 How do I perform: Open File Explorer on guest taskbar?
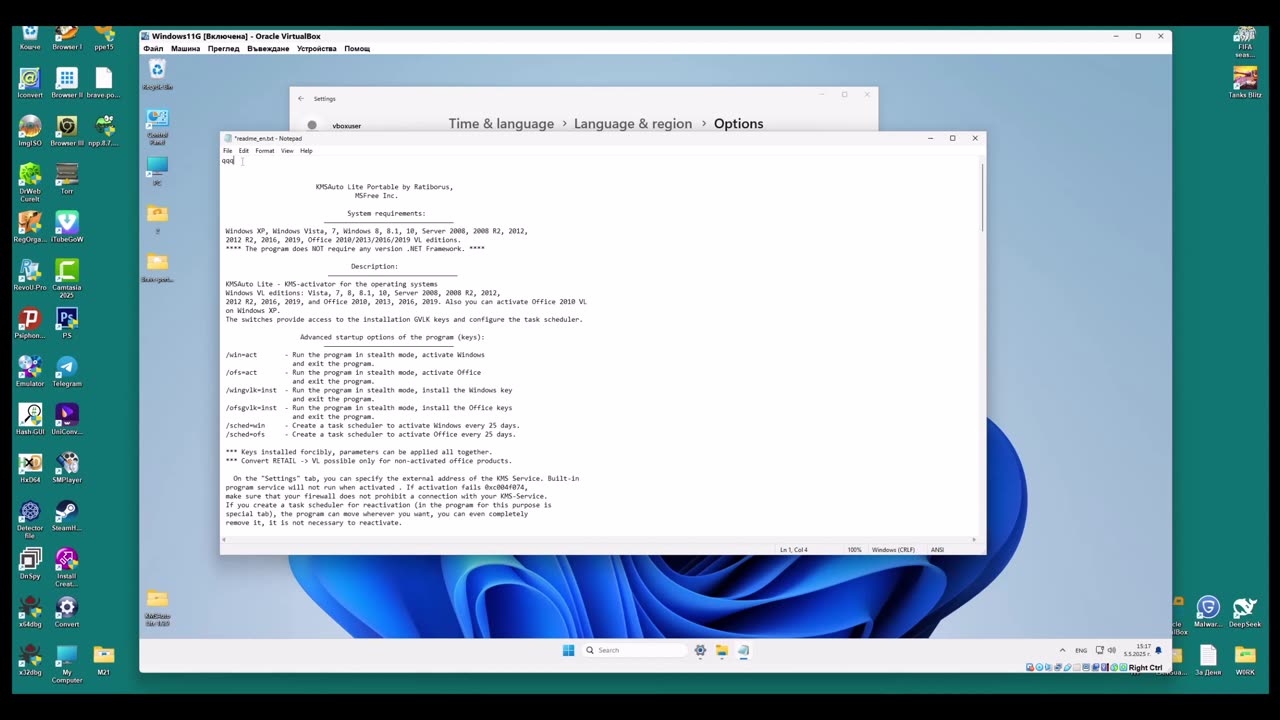point(721,650)
